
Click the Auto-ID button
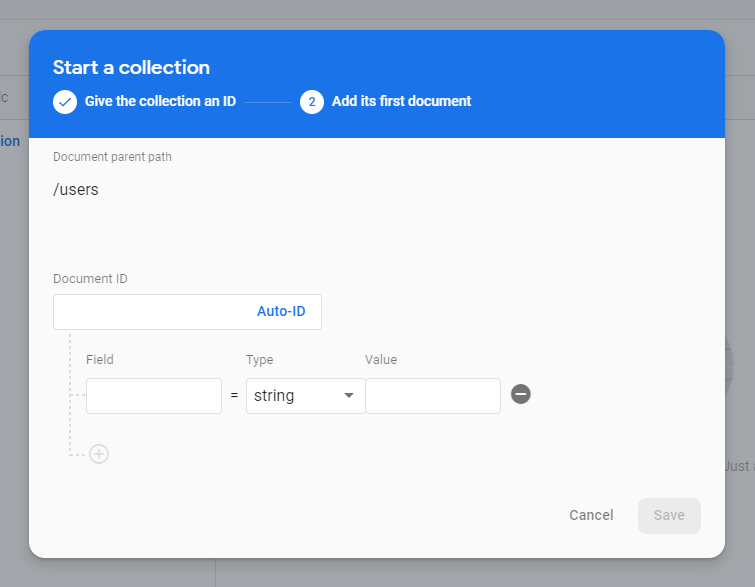coord(281,312)
